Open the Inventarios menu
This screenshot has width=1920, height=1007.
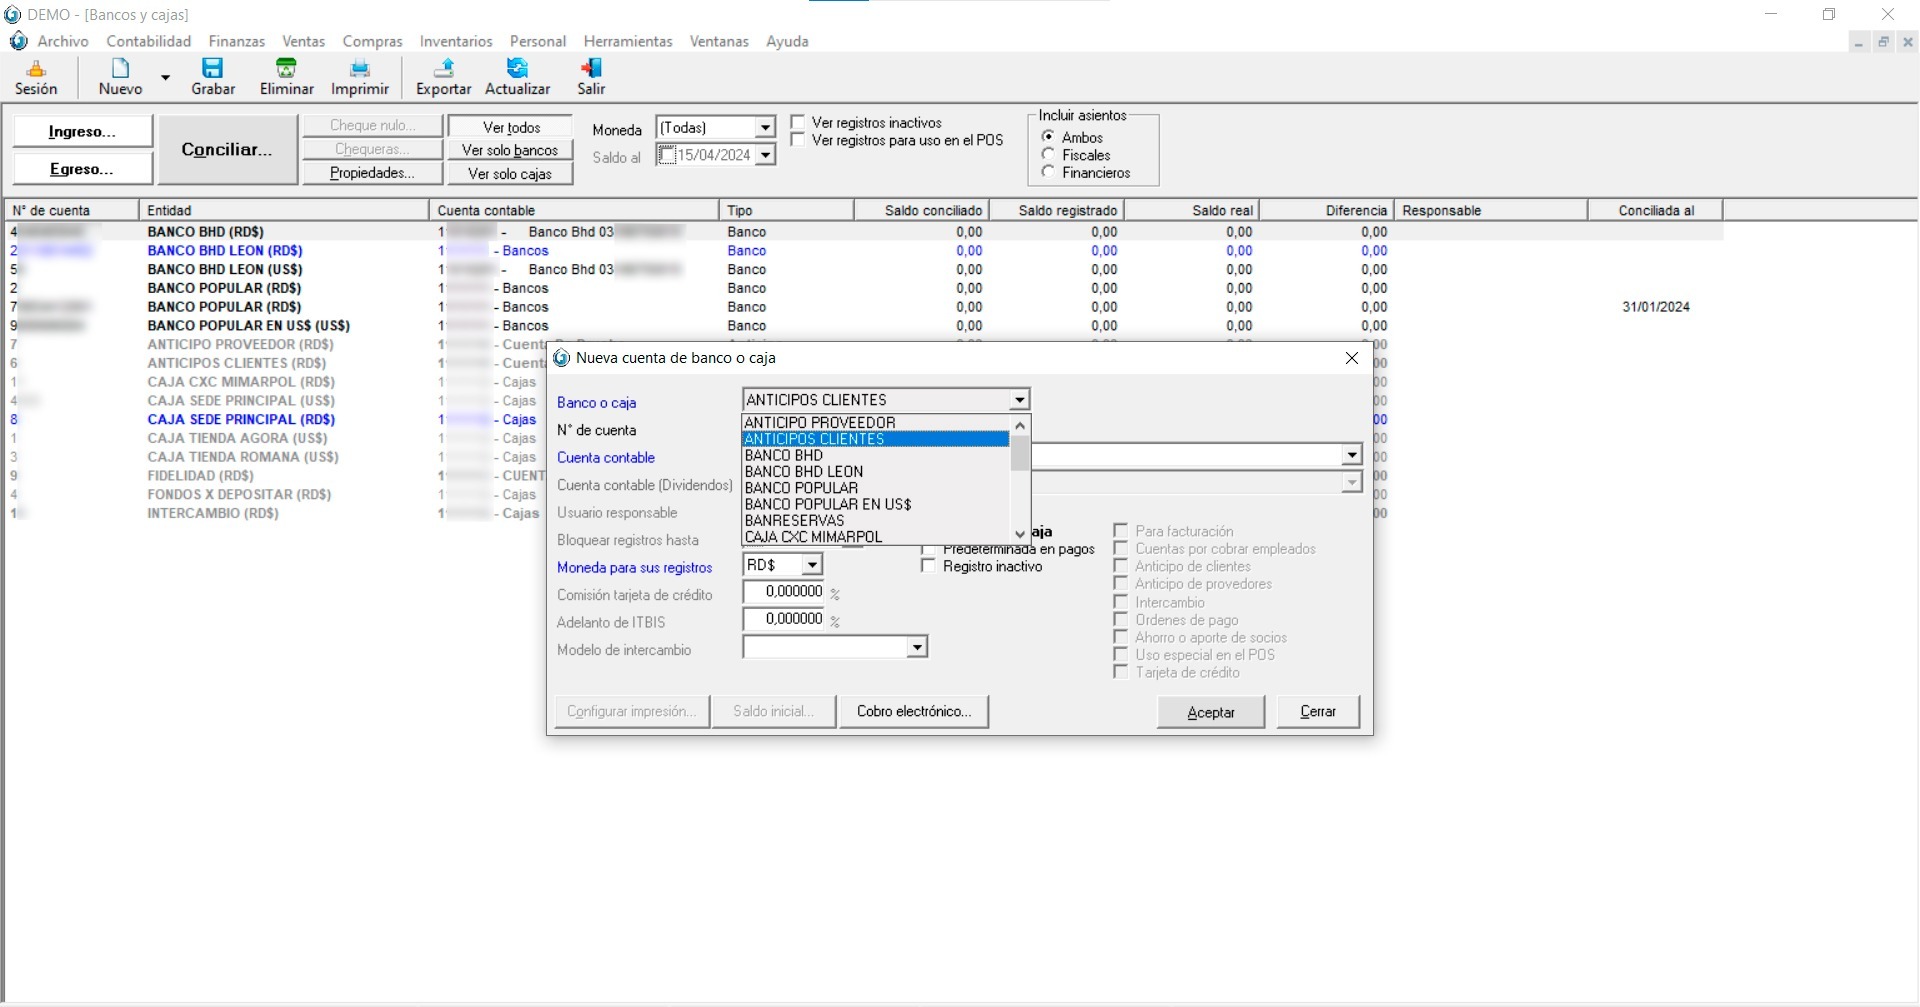pyautogui.click(x=456, y=41)
